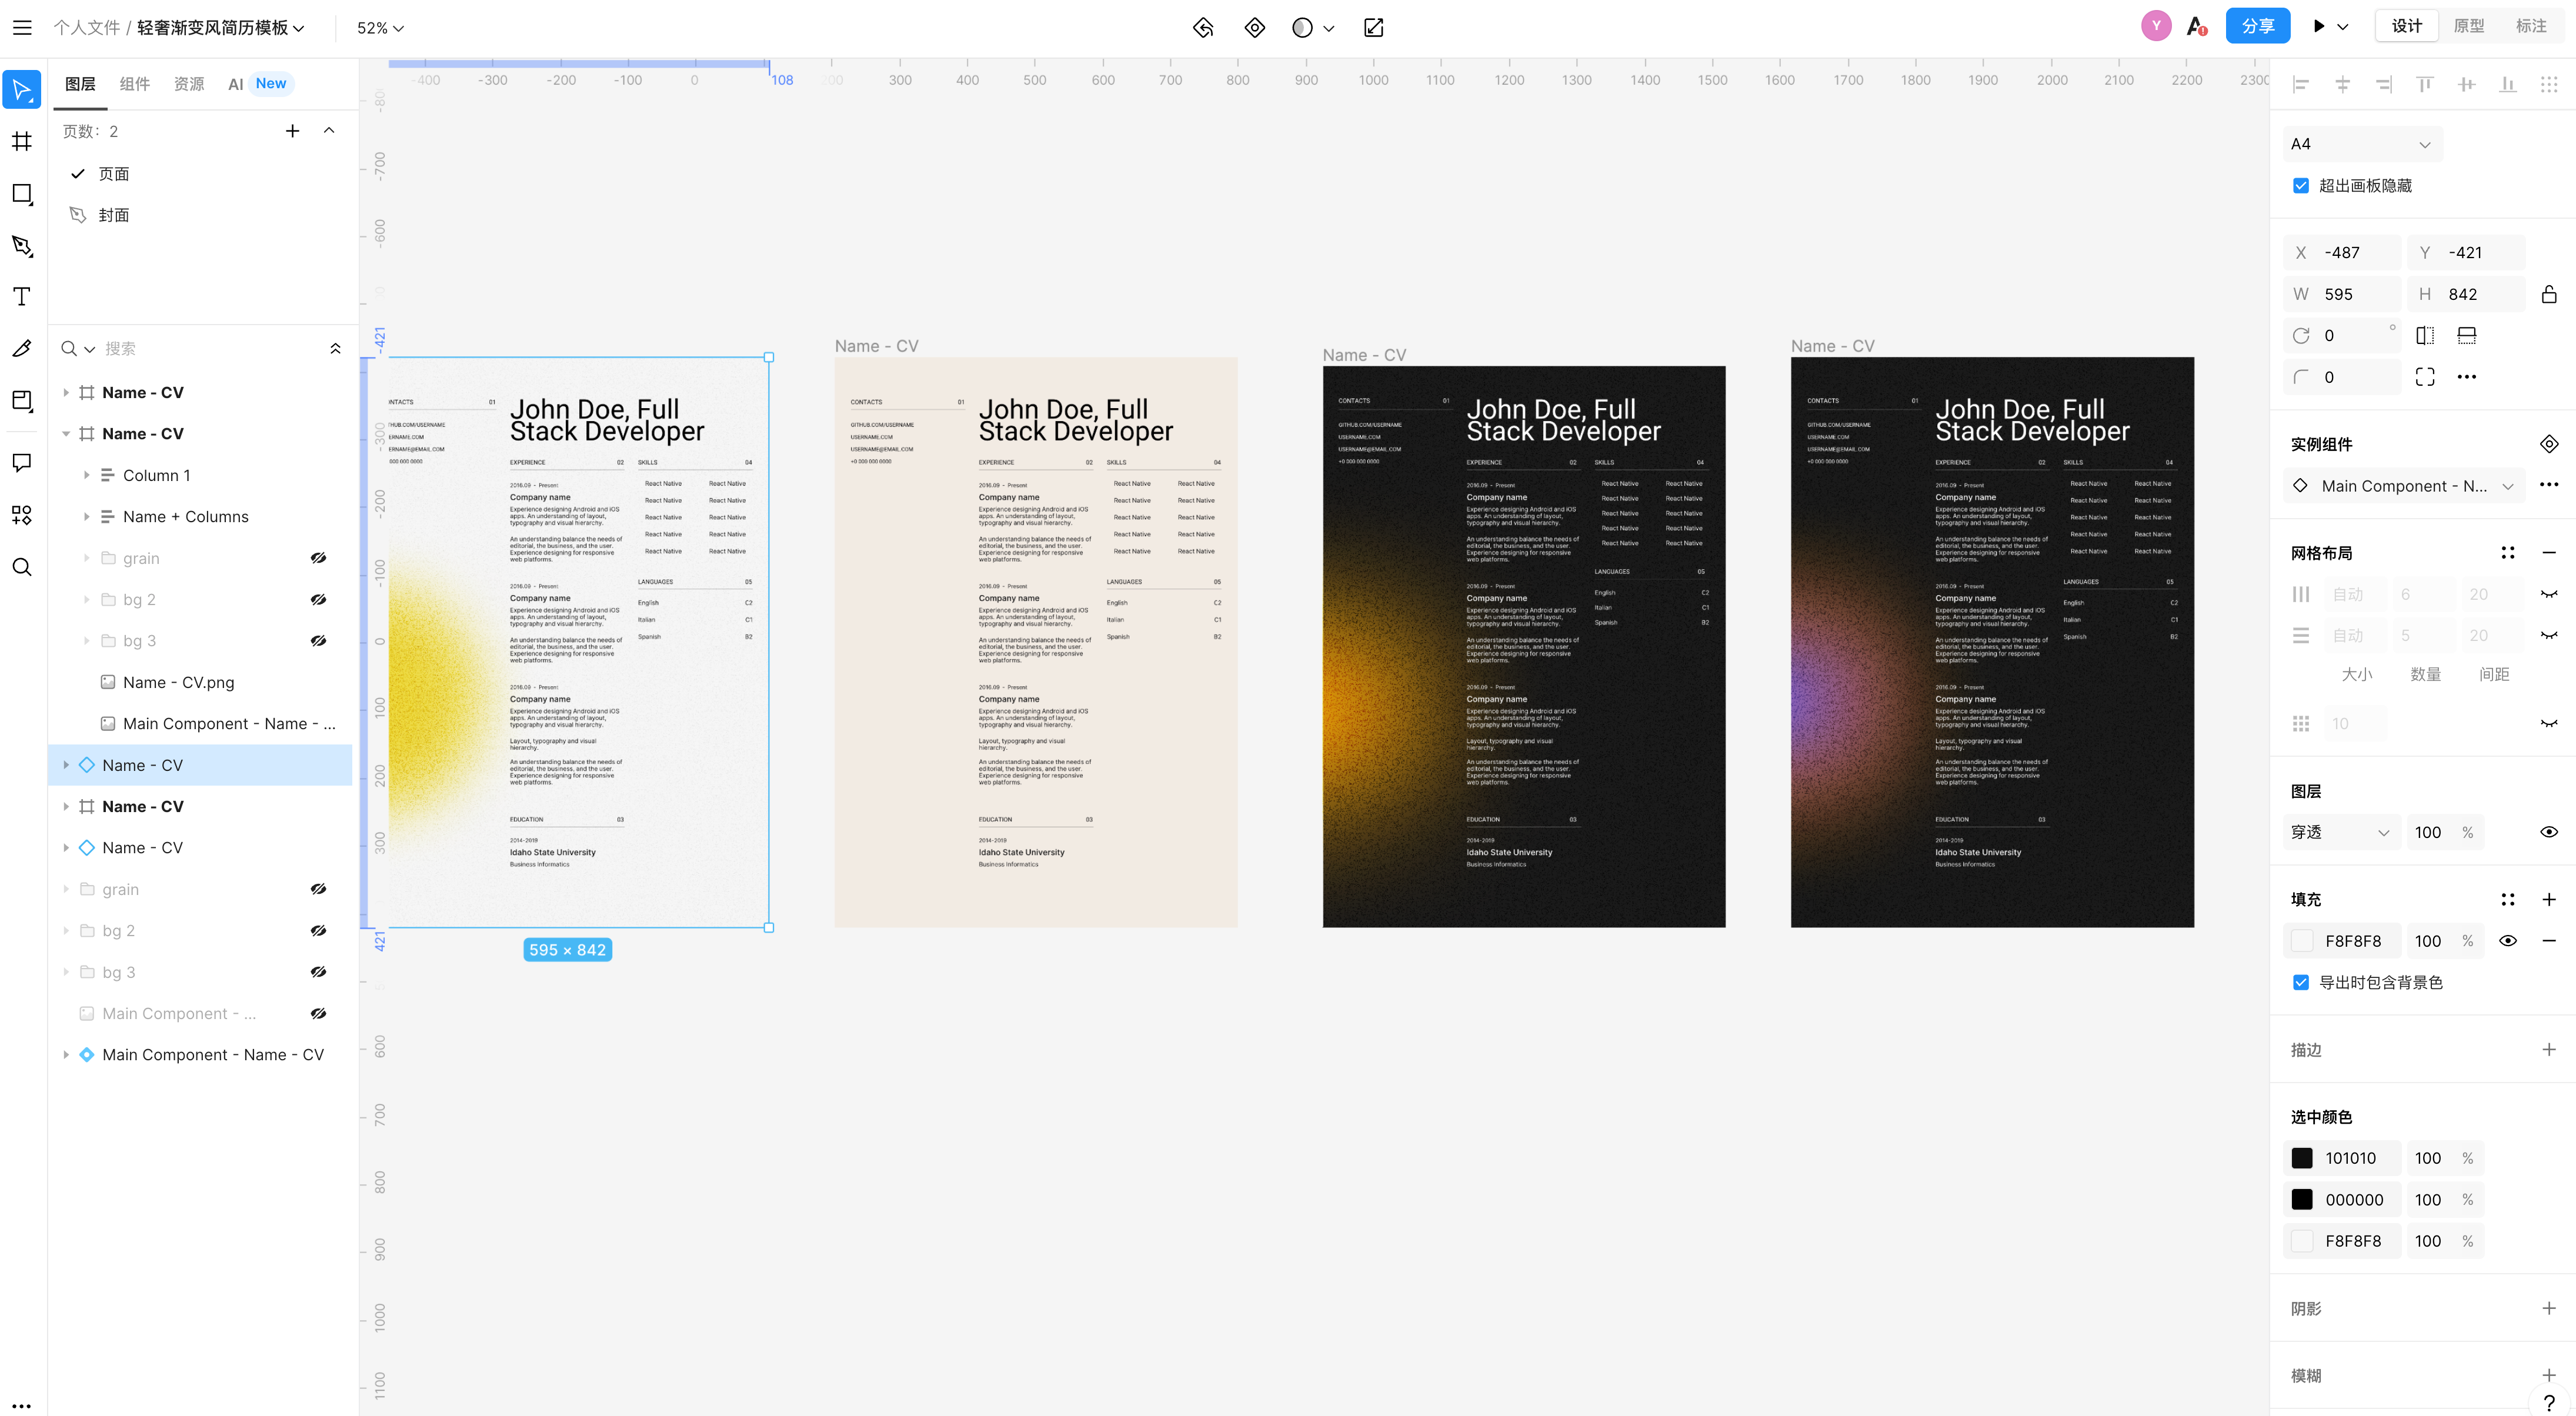Switch to the 原型 tab

pyautogui.click(x=2468, y=26)
